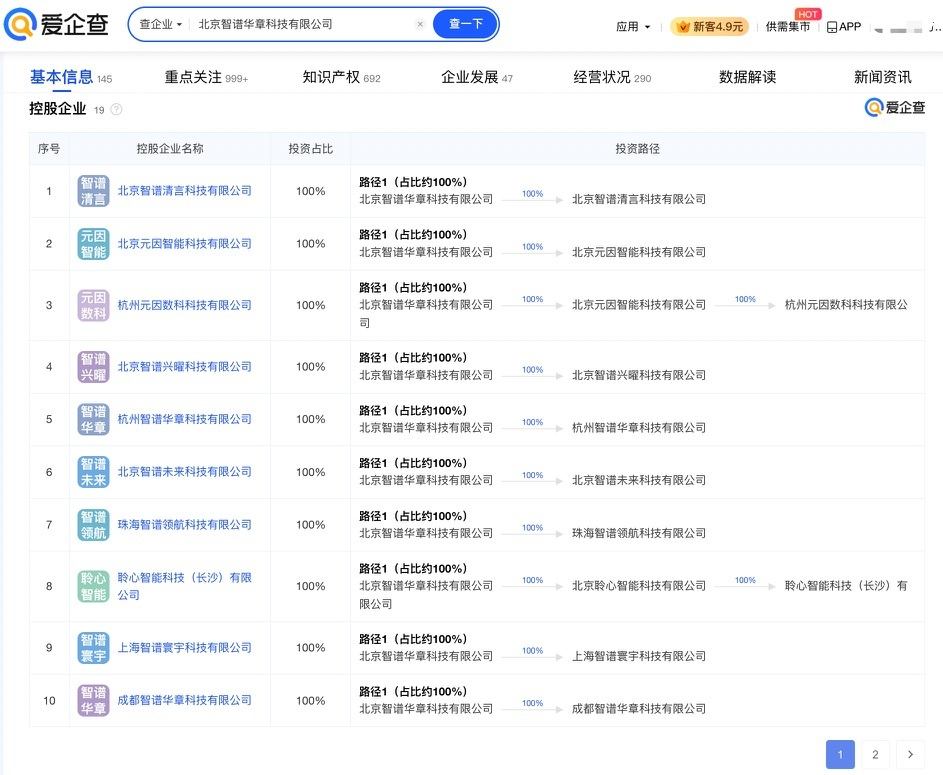Open 北京智谱清言科技有限公司 company link
Screen dimensions: 943x775
pyautogui.click(x=184, y=191)
